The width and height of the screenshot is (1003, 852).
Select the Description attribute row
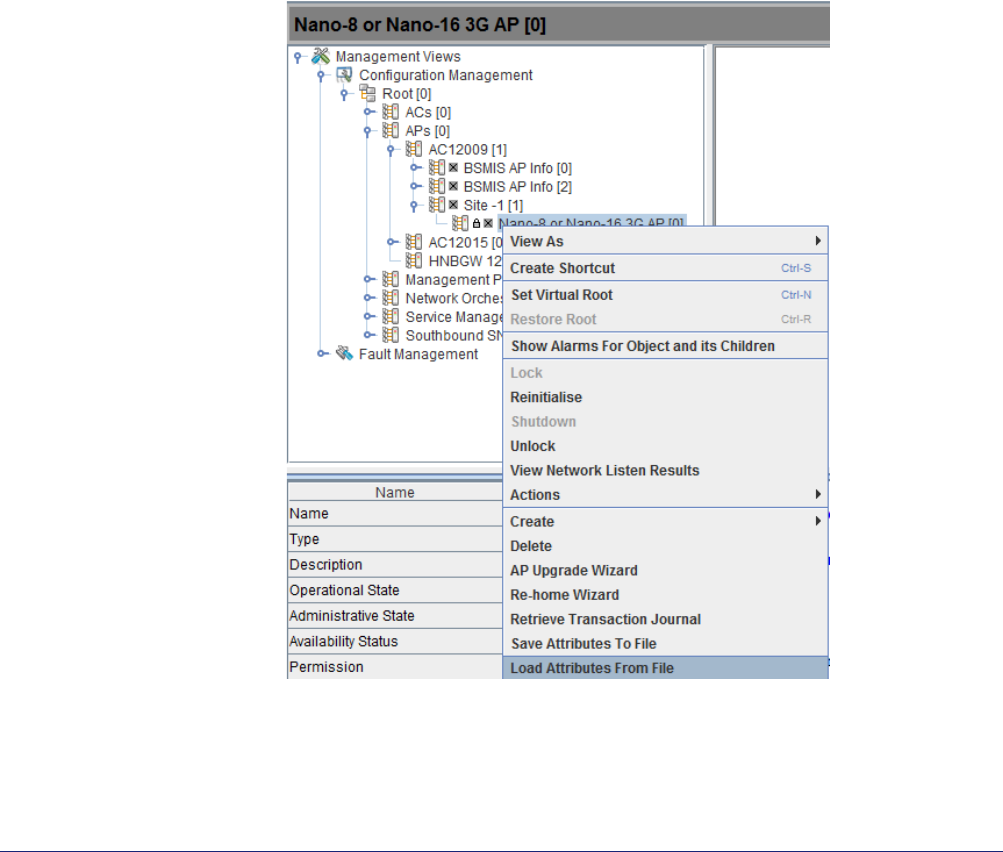click(395, 564)
